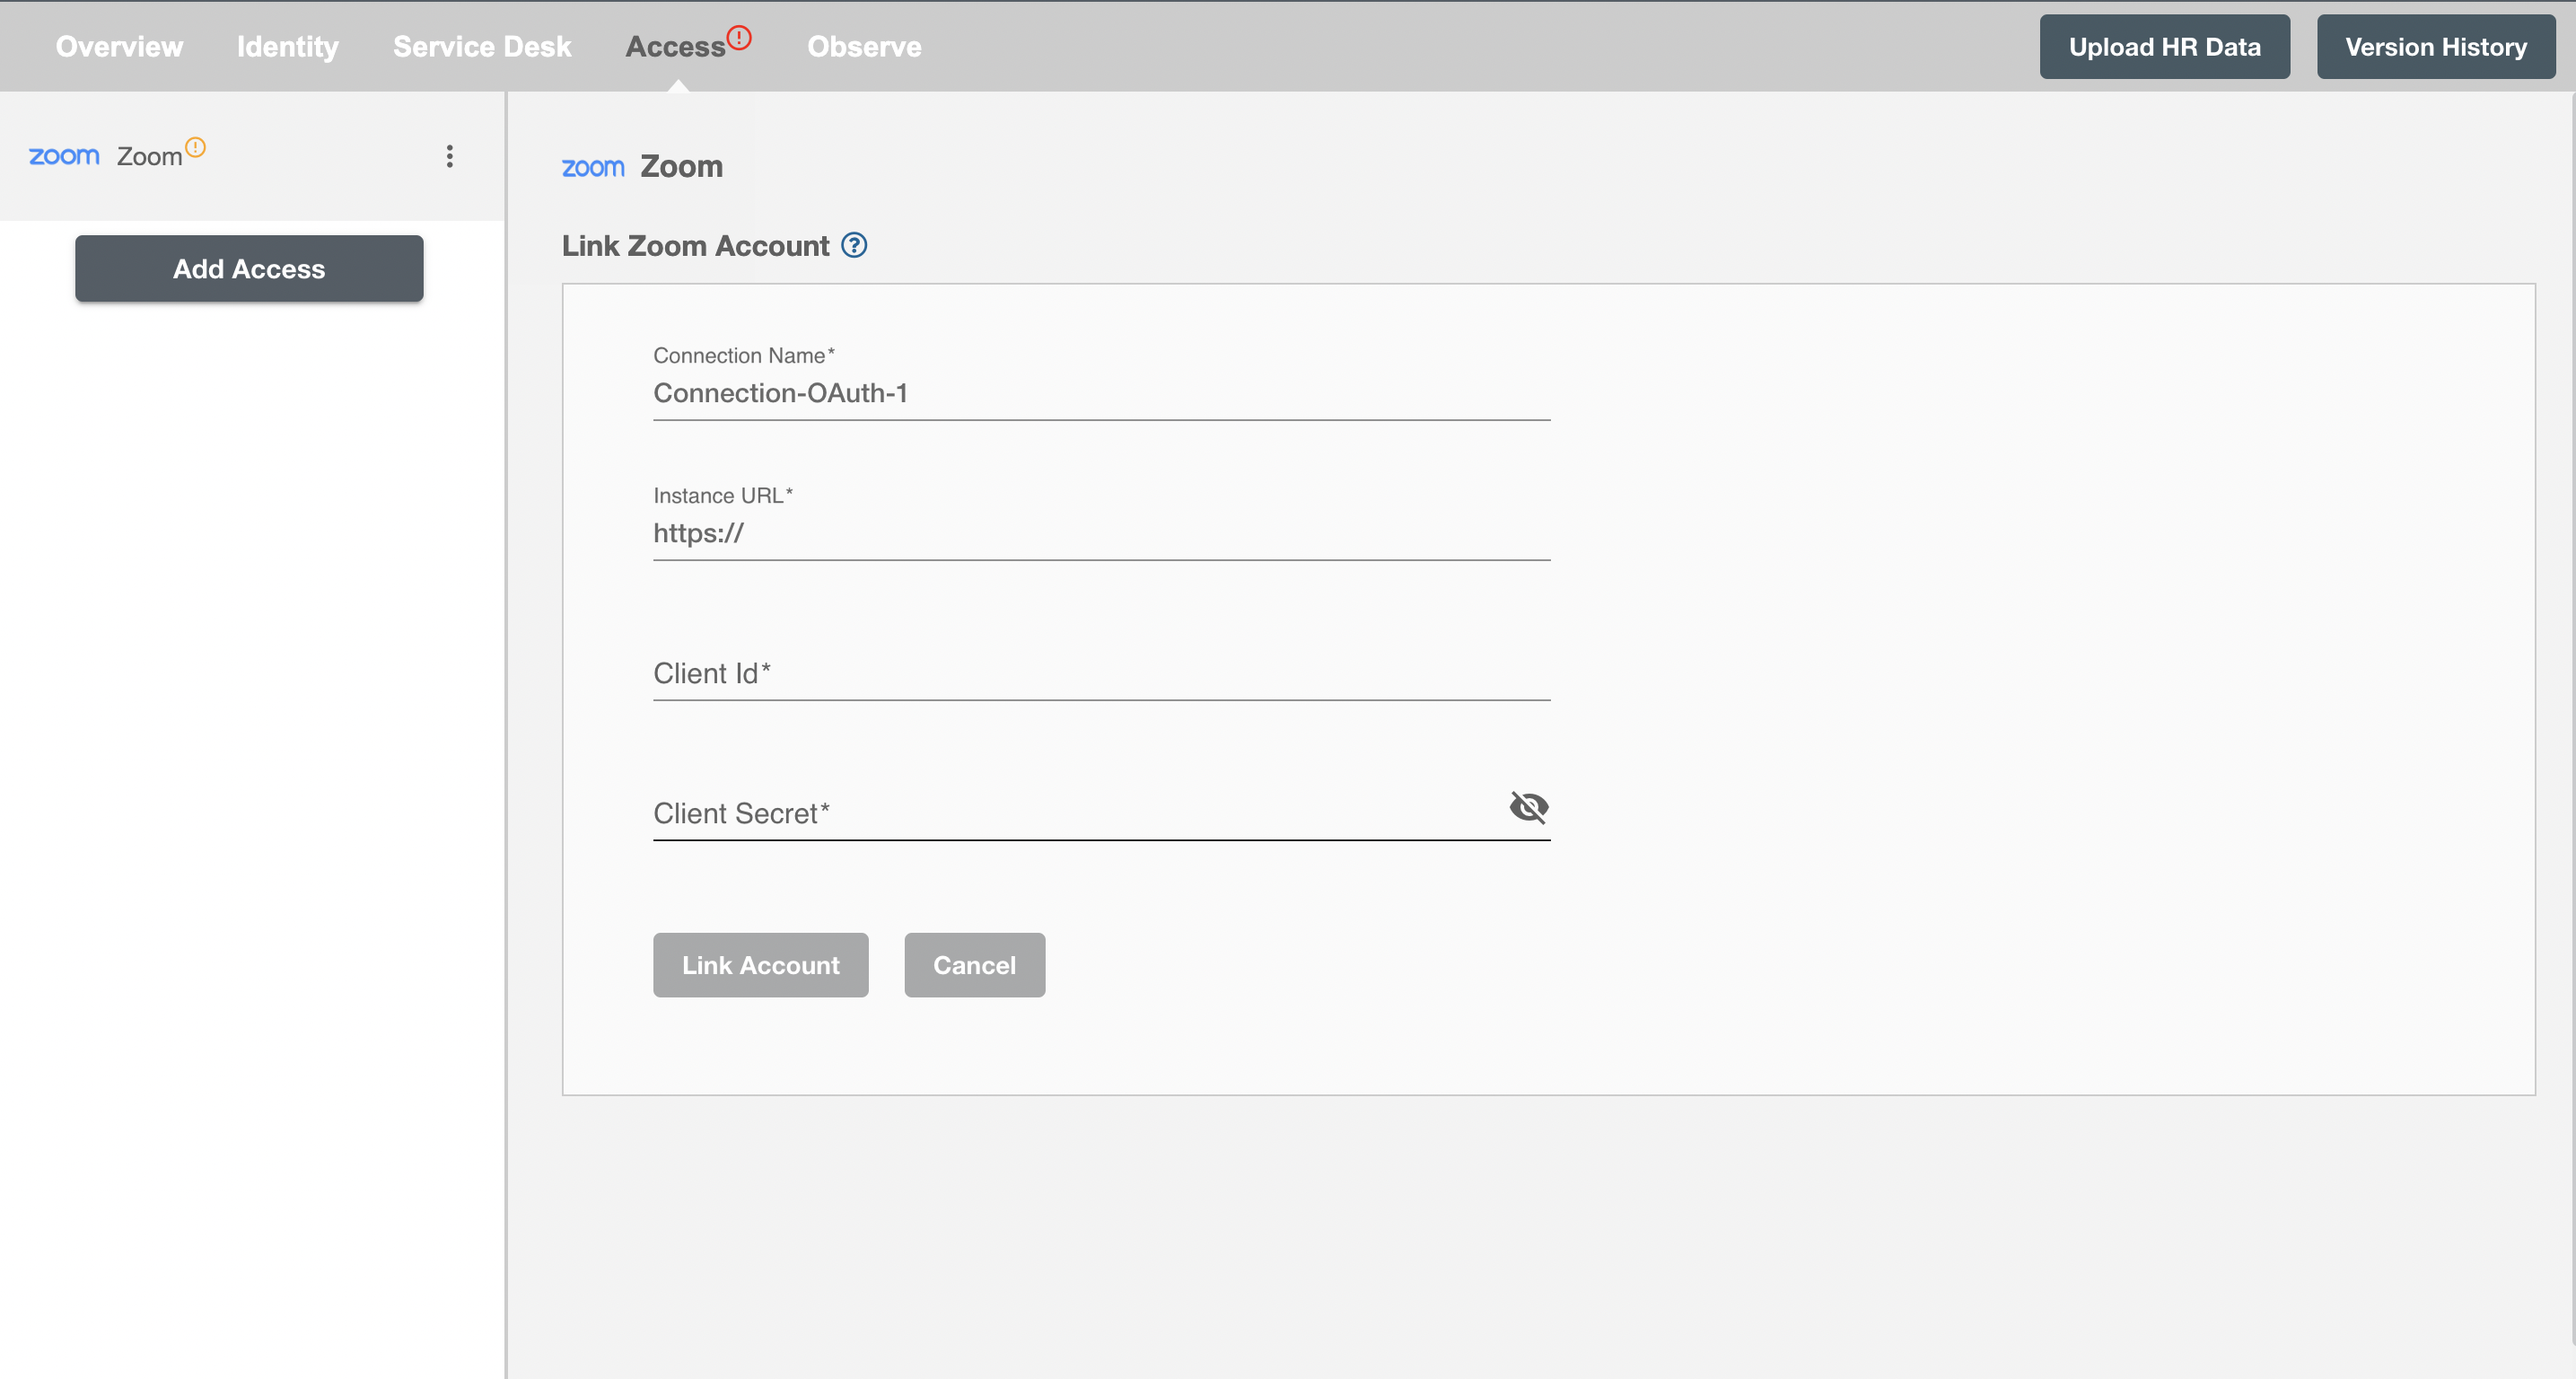This screenshot has width=2576, height=1379.
Task: Click the Zoom title text in main panel
Action: (x=681, y=167)
